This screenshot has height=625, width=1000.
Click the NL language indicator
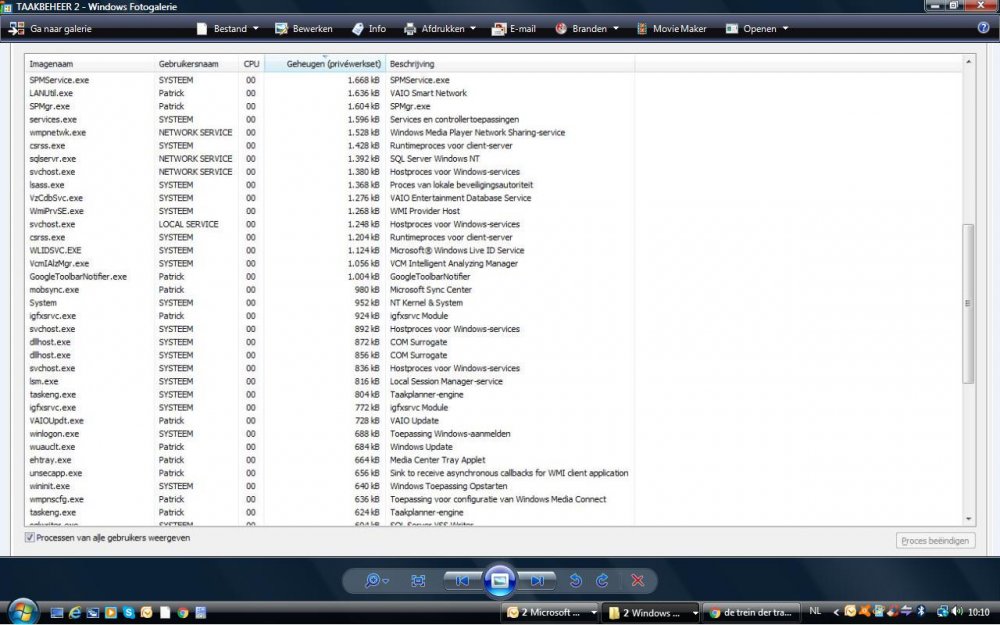(815, 611)
